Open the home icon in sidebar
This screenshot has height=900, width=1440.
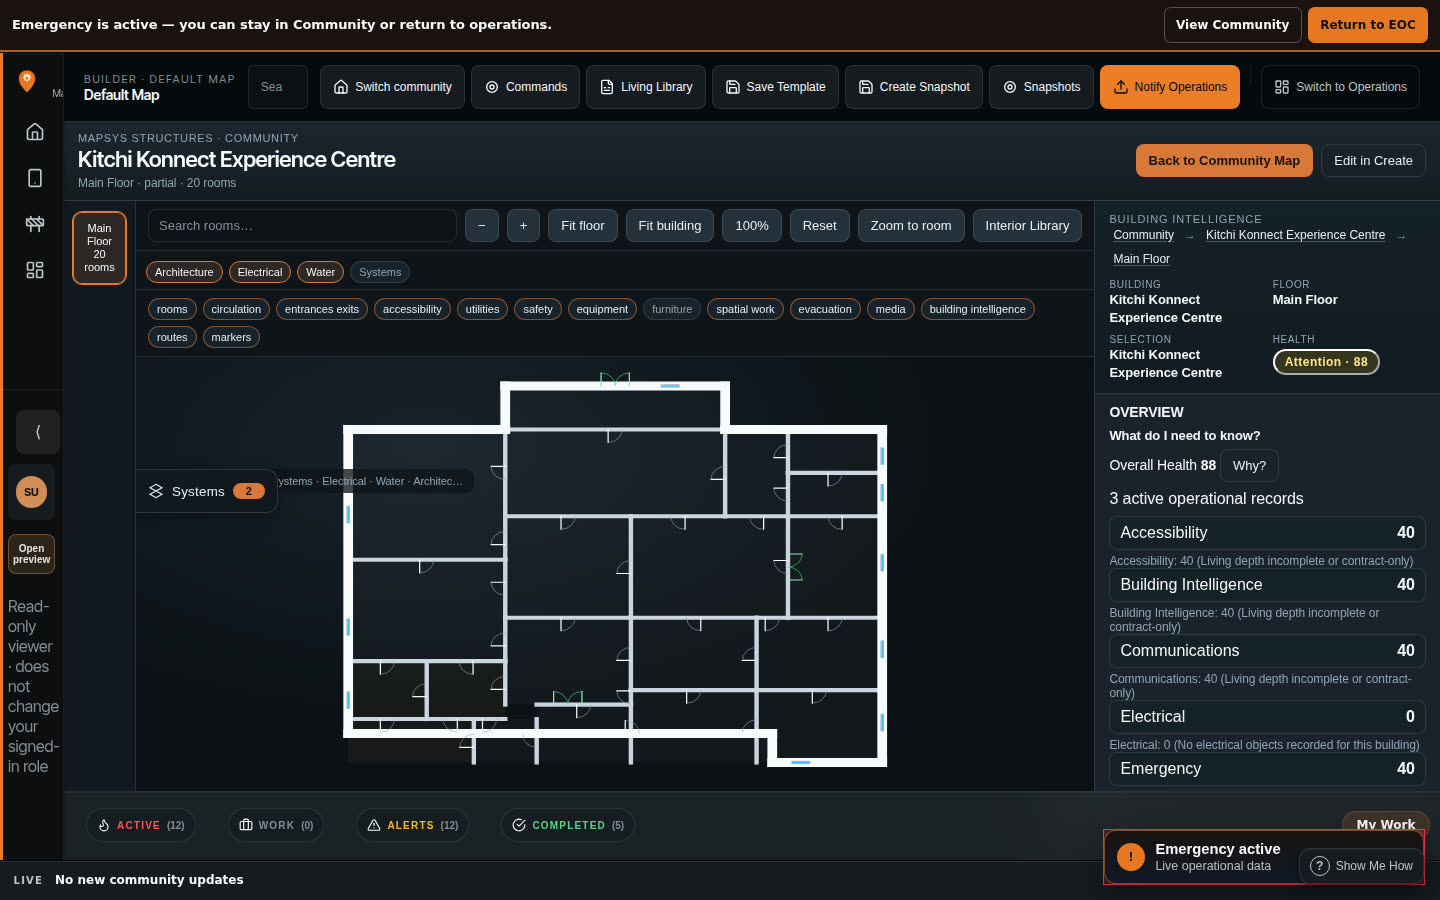[35, 132]
